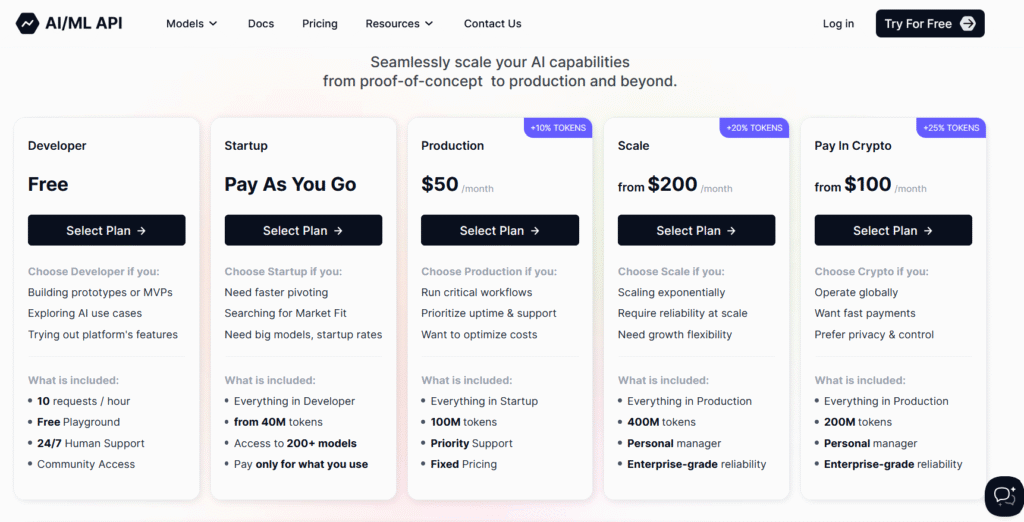Image resolution: width=1024 pixels, height=522 pixels.
Task: Click the +10% TOKENS badge on Production
Action: 558,128
